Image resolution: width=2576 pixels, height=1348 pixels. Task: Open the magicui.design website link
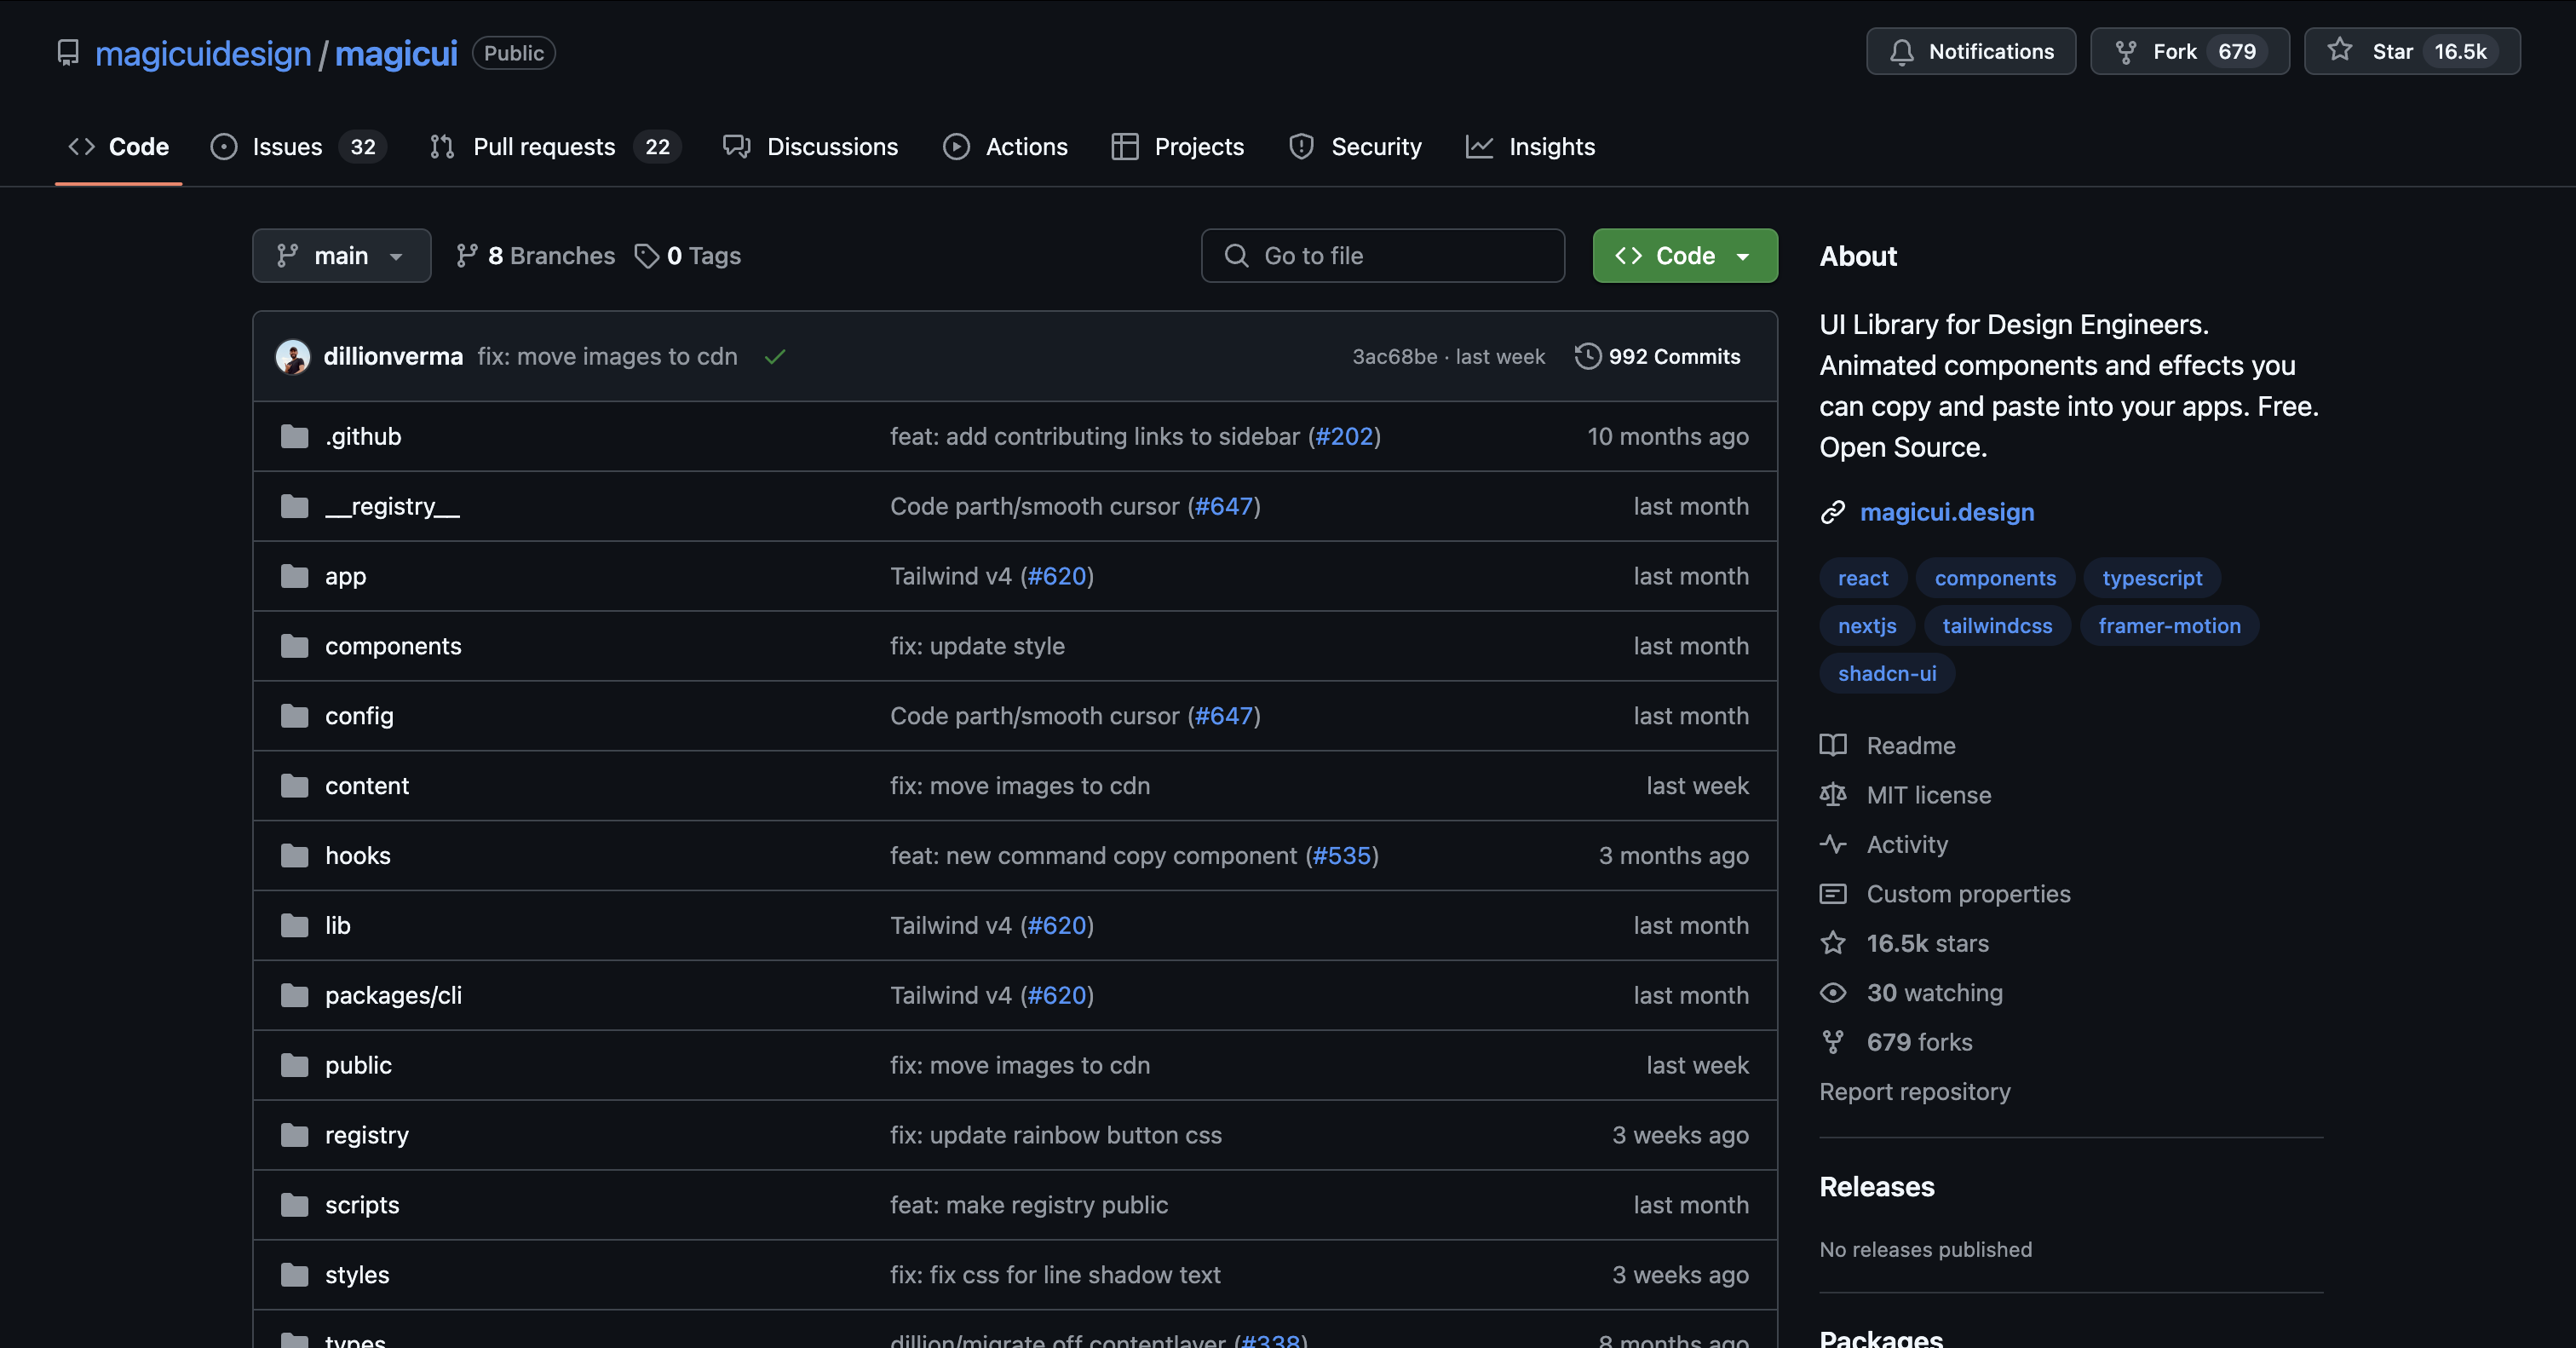(1946, 513)
